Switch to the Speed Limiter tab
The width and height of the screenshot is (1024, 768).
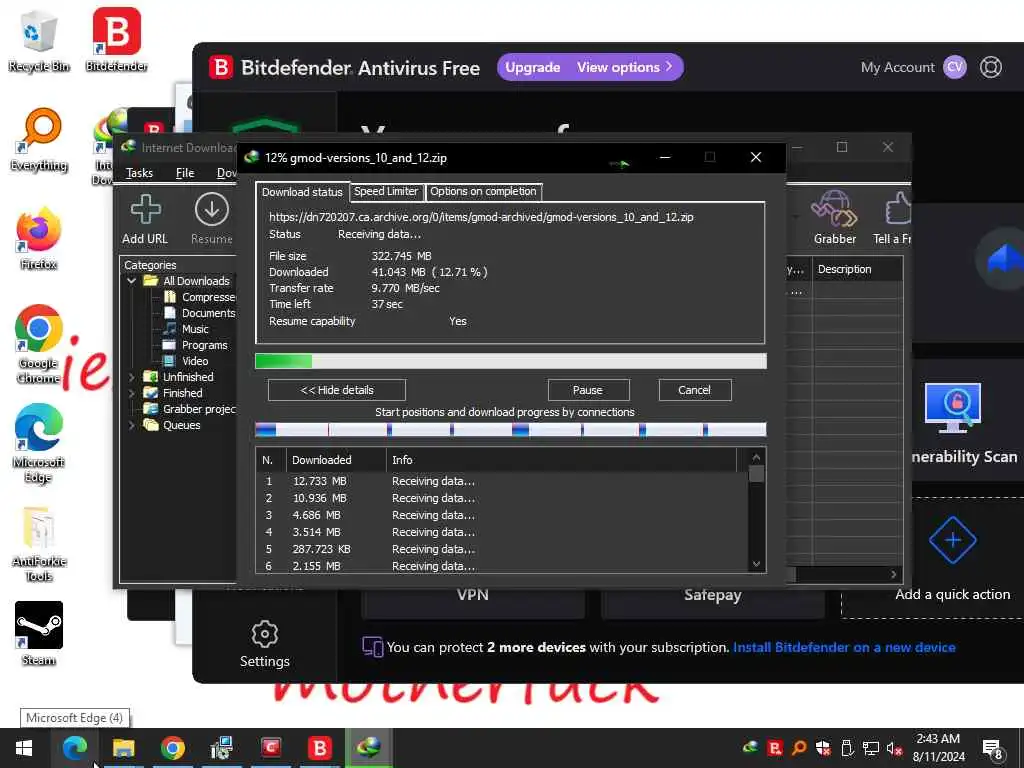[x=386, y=191]
